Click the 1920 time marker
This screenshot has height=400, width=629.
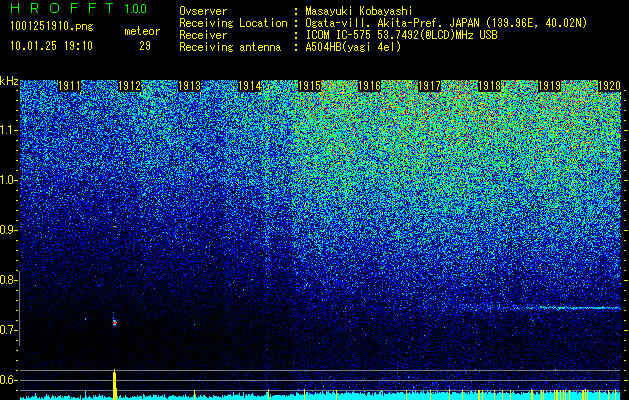click(609, 86)
